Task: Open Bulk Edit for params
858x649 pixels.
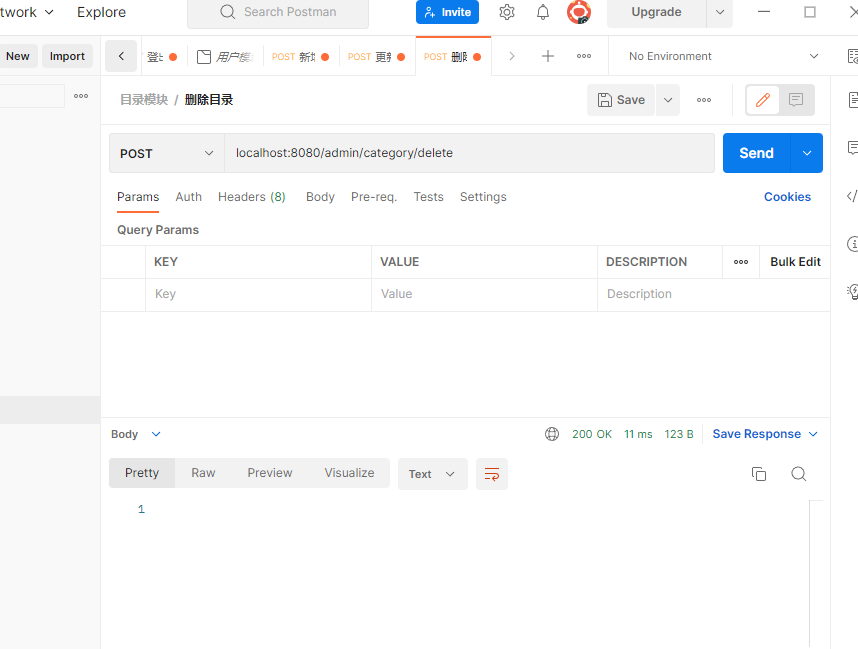Action: [795, 262]
